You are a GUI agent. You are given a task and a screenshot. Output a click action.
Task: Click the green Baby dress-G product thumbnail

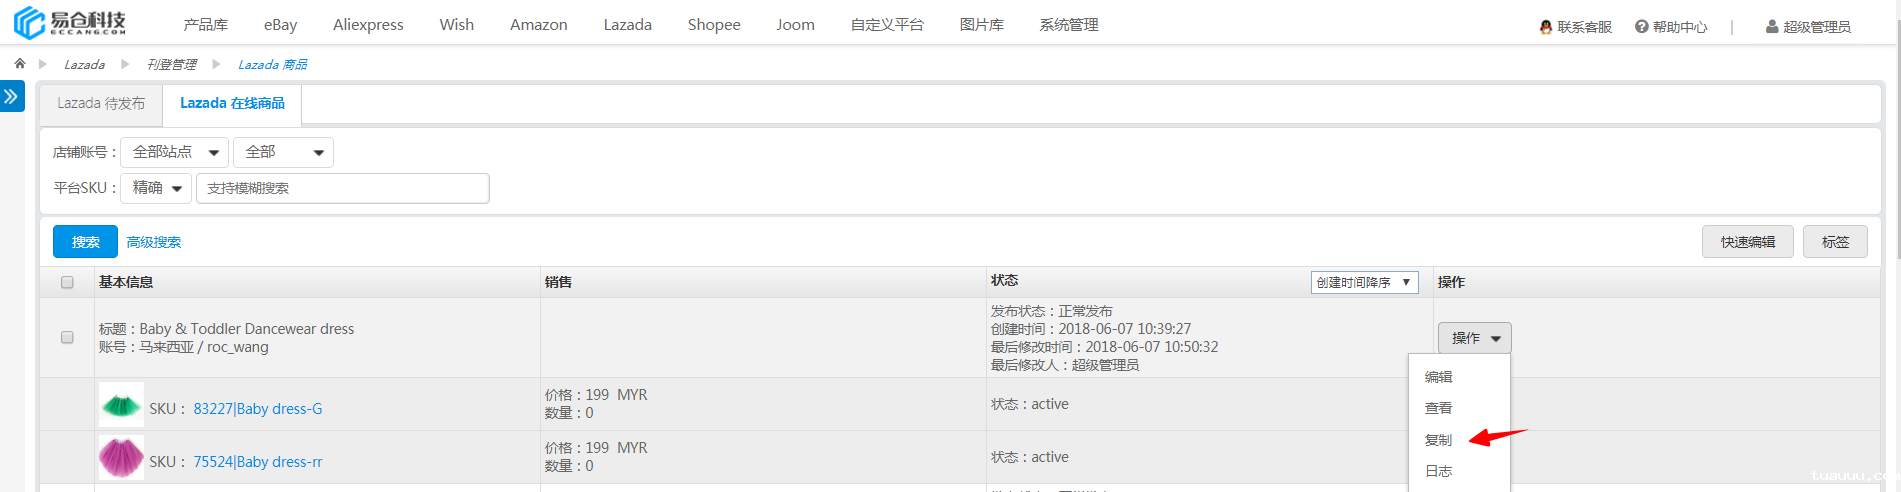coord(121,405)
